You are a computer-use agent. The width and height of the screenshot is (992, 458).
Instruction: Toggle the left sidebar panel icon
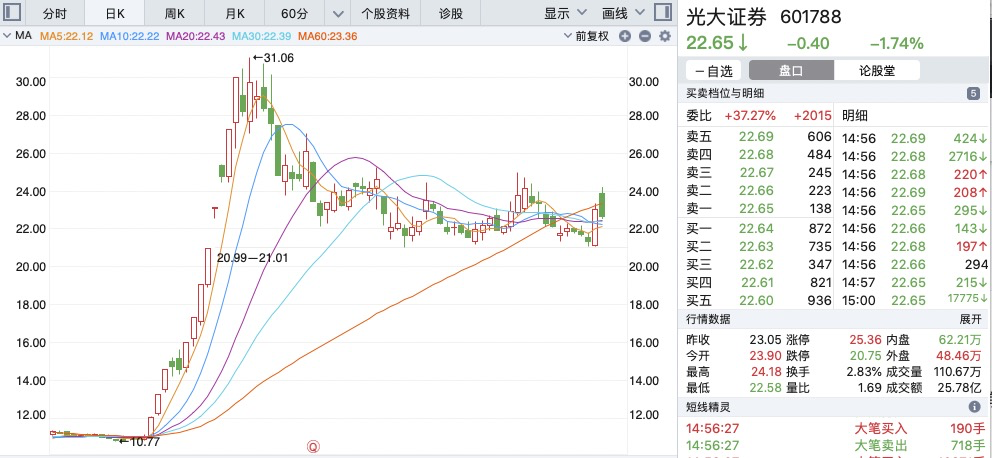tap(12, 12)
